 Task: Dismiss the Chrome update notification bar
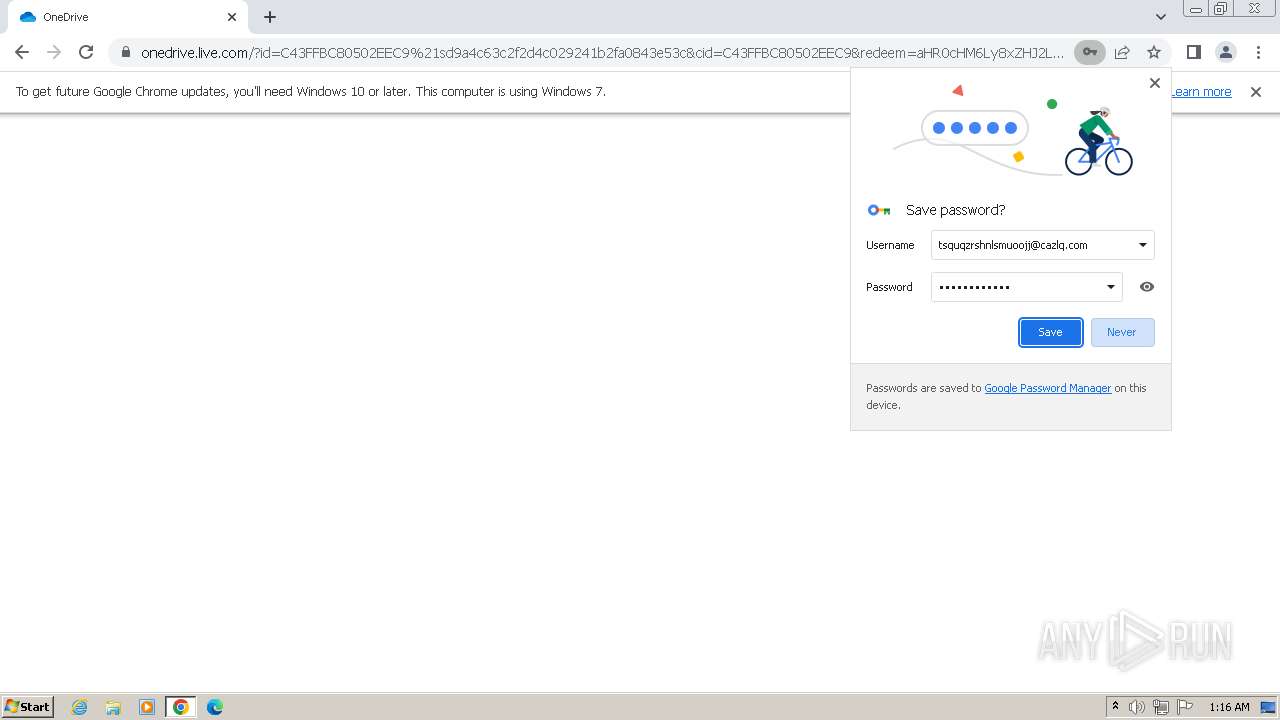1256,91
